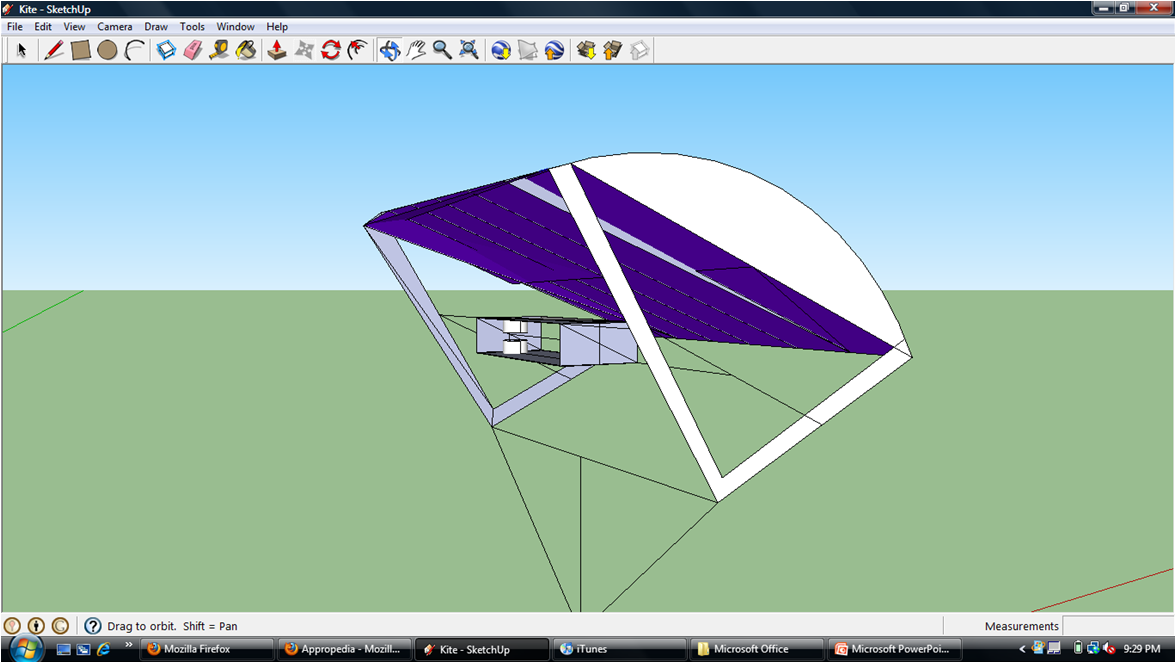Click the help question mark icon in status bar
The height and width of the screenshot is (663, 1176).
pyautogui.click(x=93, y=626)
